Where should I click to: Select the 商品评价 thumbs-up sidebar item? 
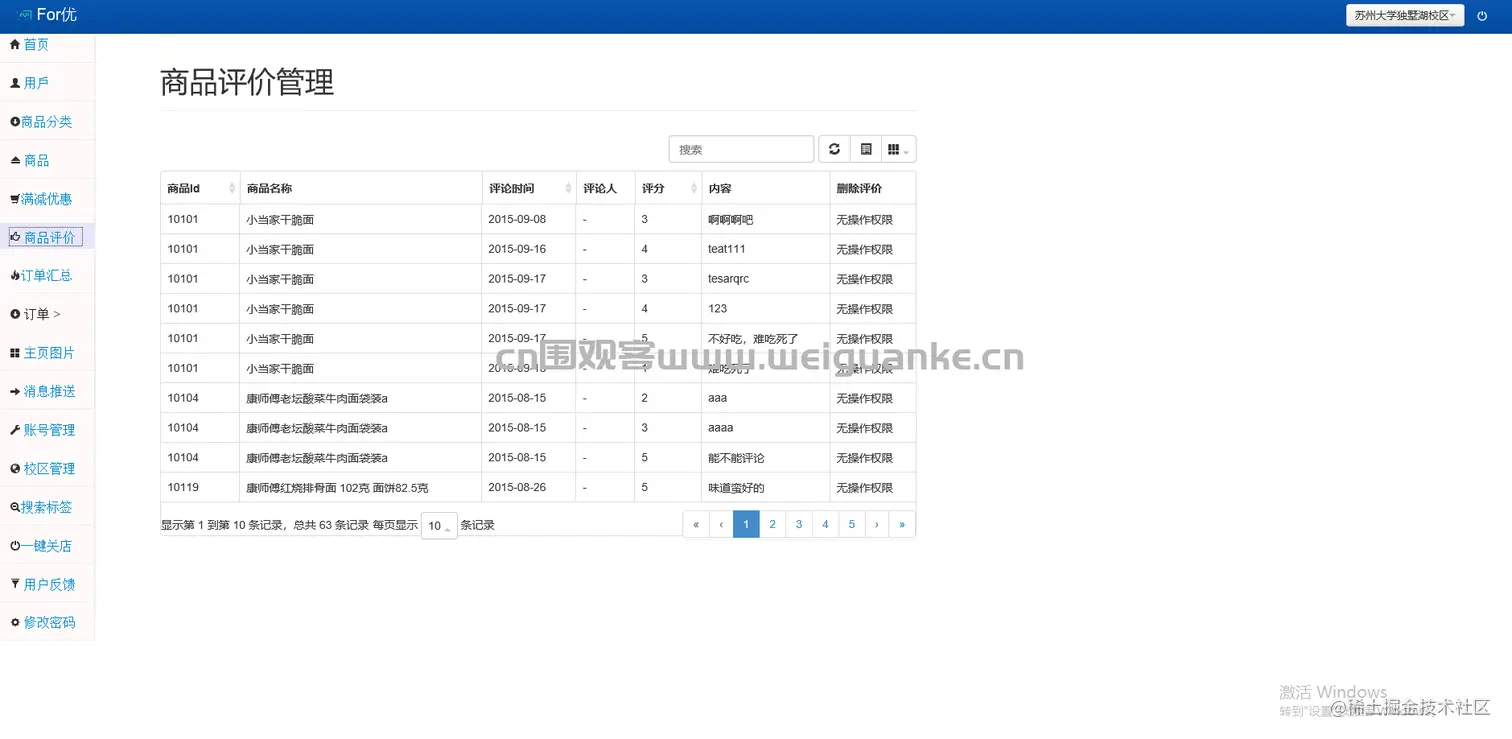pyautogui.click(x=45, y=237)
